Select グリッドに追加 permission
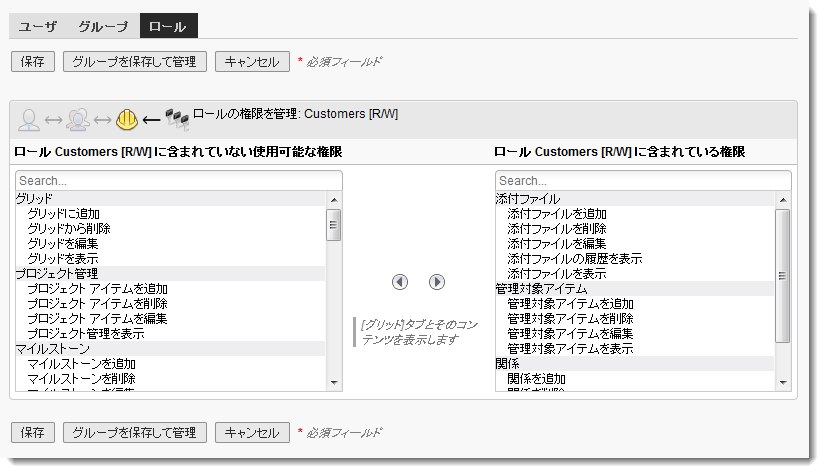Screen dimensions: 824x473 (x=170, y=214)
